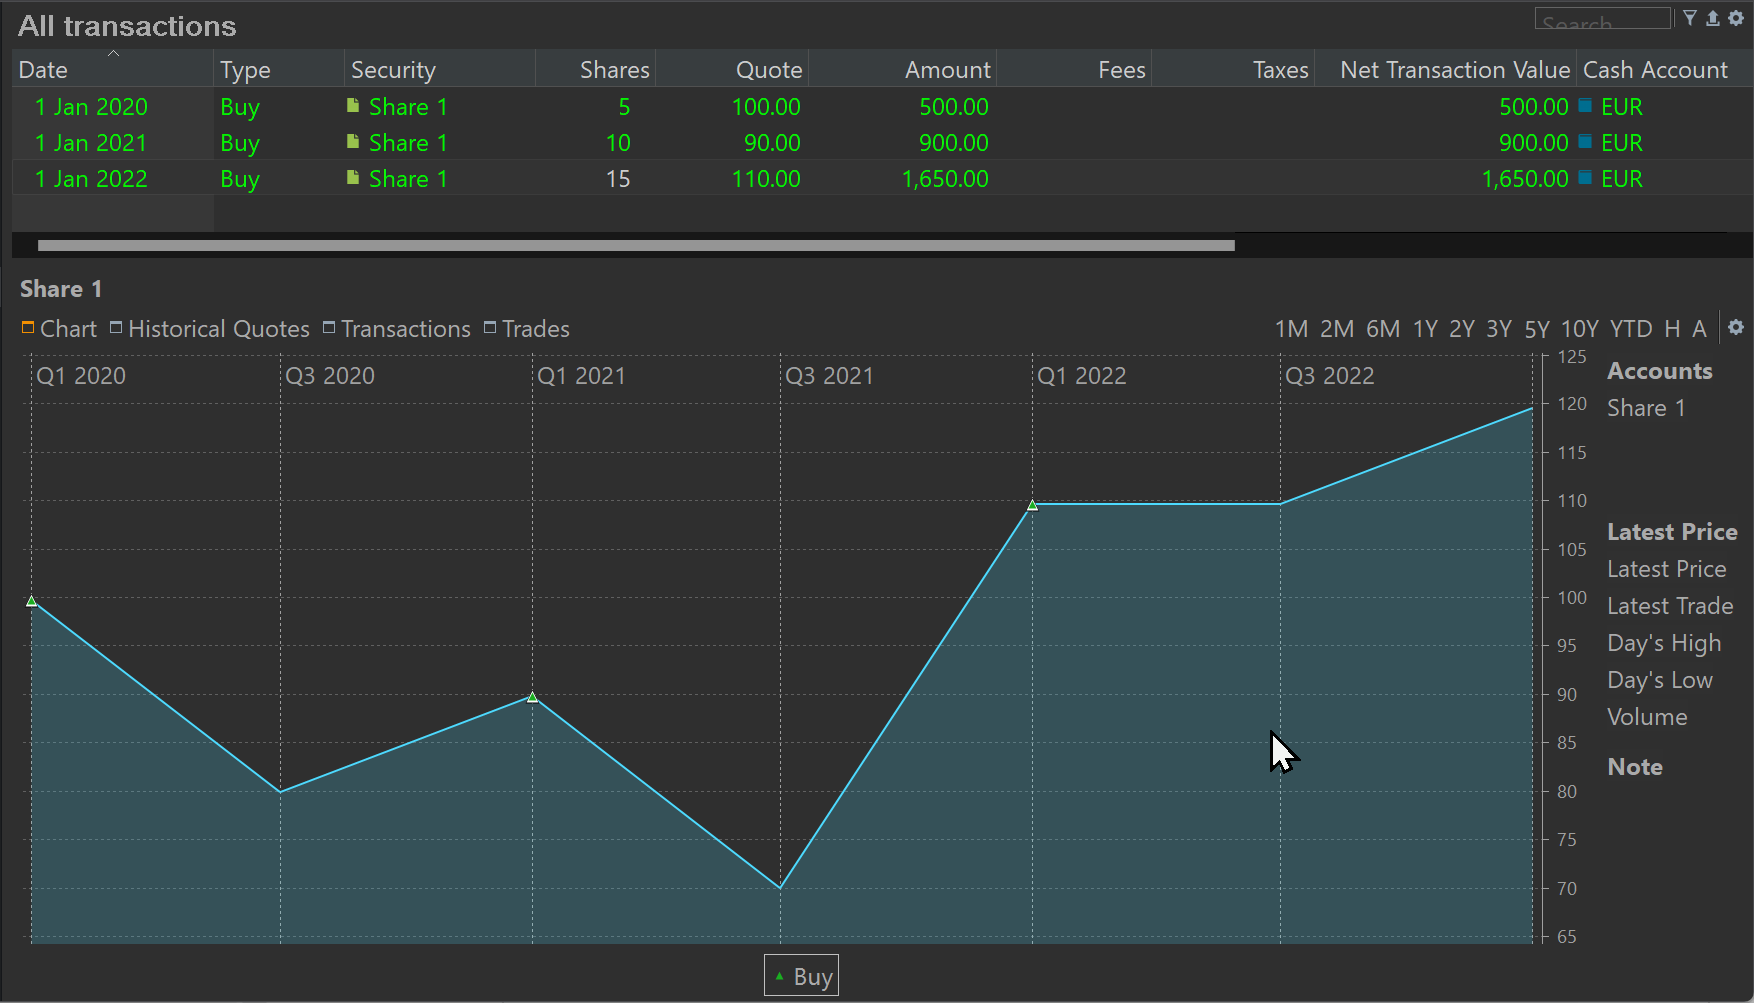Click the horizontal scrollbar of the transactions table
The height and width of the screenshot is (1003, 1754).
(636, 245)
